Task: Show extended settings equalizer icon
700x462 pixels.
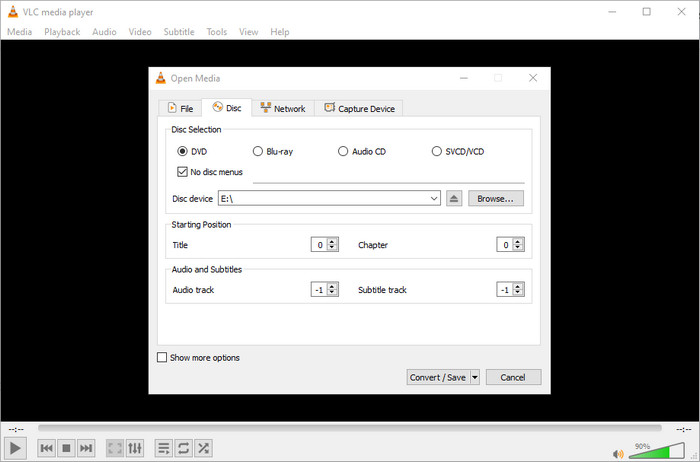Action: (136, 448)
